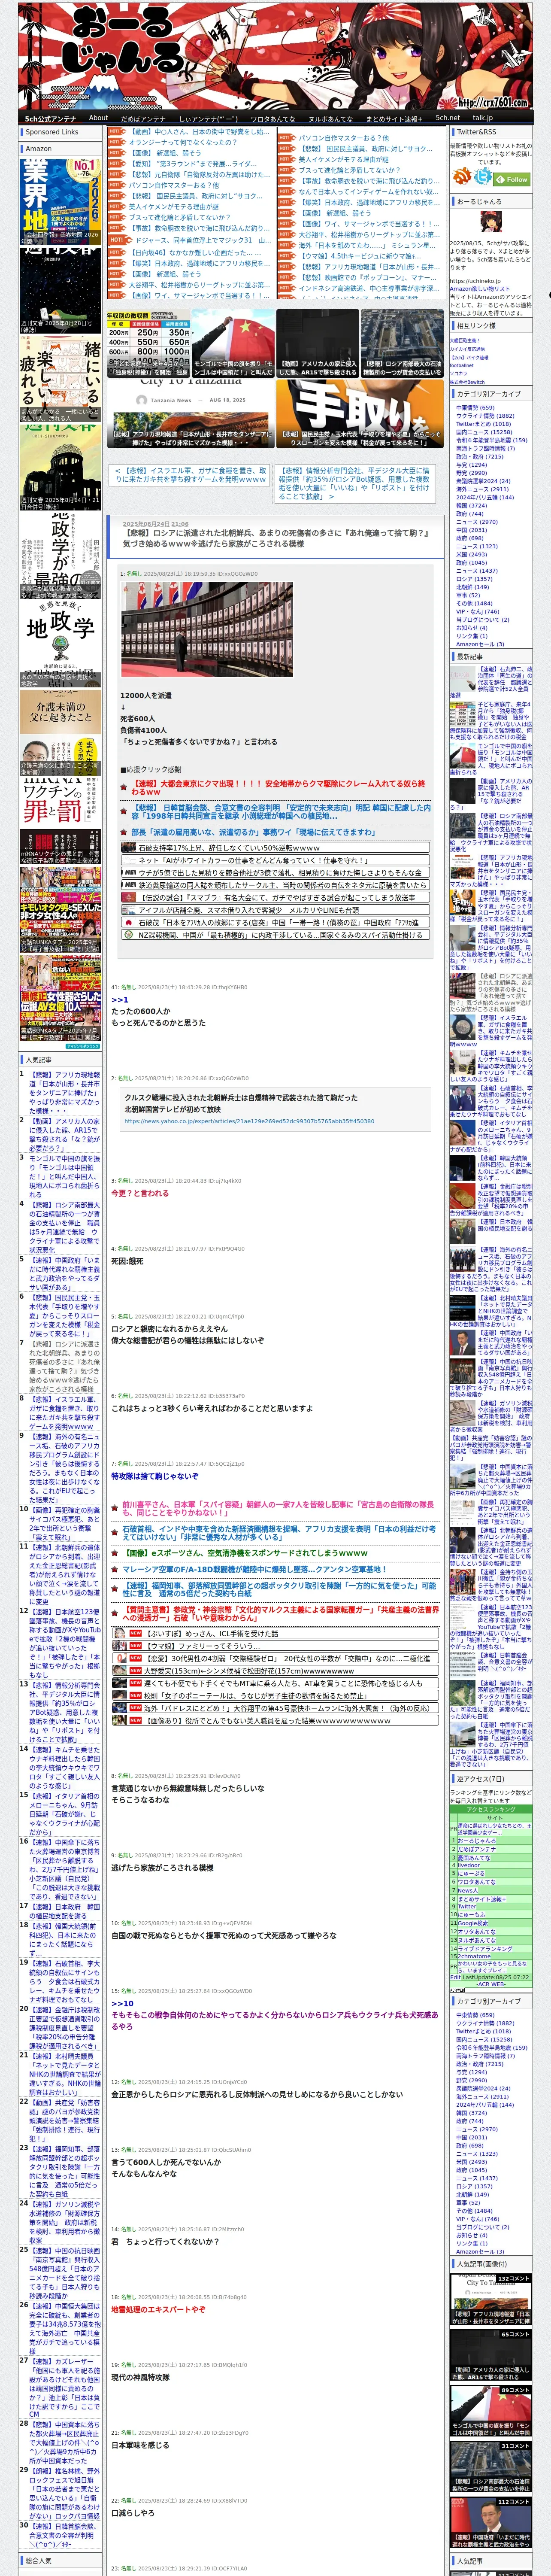Open the blue Twitter bird icon

click(483, 177)
